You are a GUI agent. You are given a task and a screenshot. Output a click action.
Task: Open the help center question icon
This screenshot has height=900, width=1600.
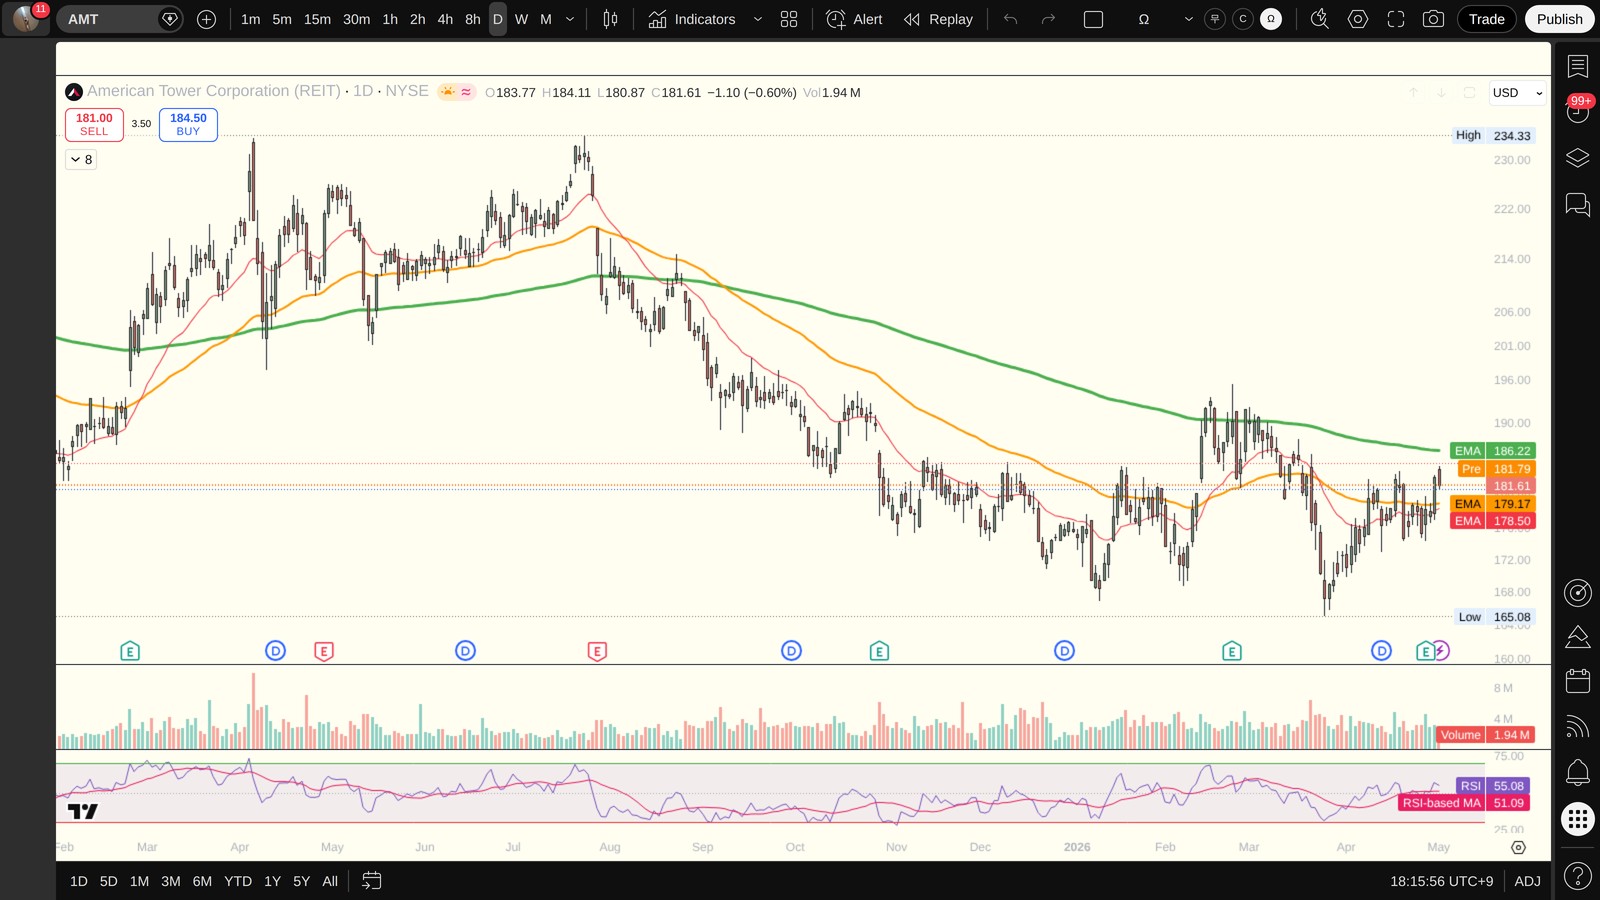(x=1578, y=877)
